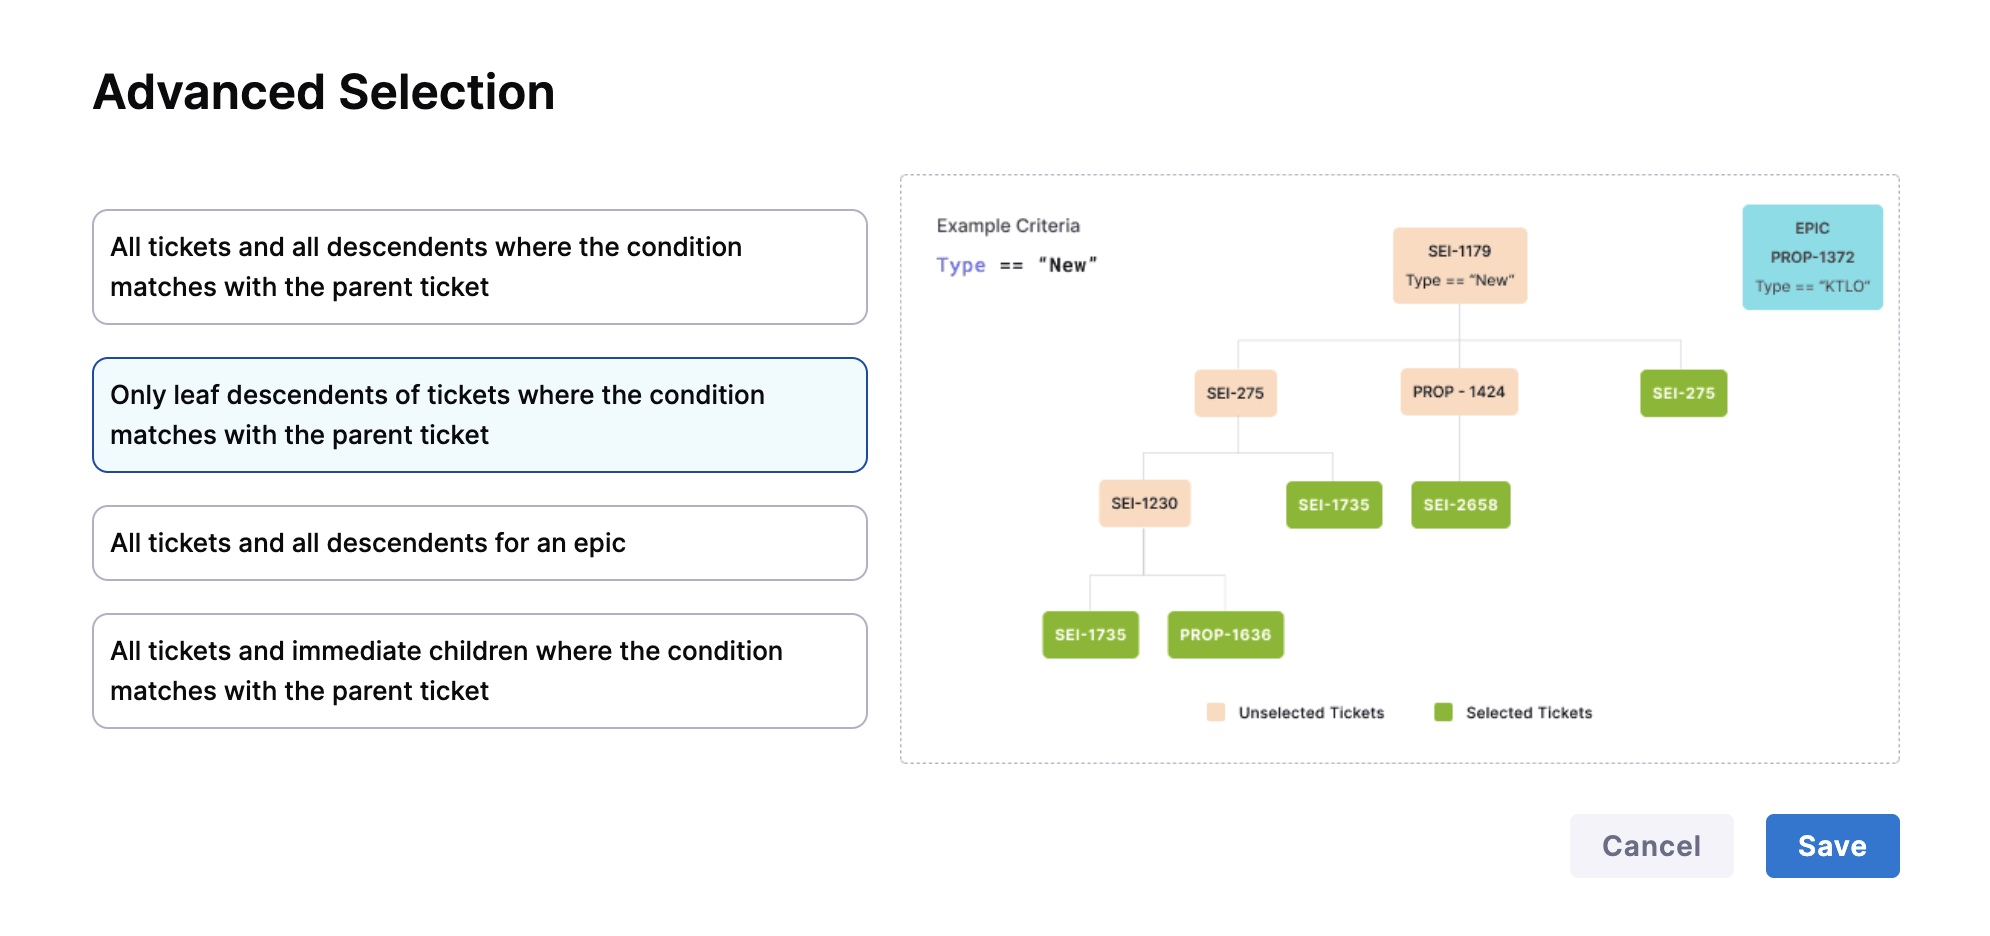Image resolution: width=1990 pixels, height=936 pixels.
Task: Click the Selected Tickets green legend swatch
Action: pyautogui.click(x=1443, y=712)
